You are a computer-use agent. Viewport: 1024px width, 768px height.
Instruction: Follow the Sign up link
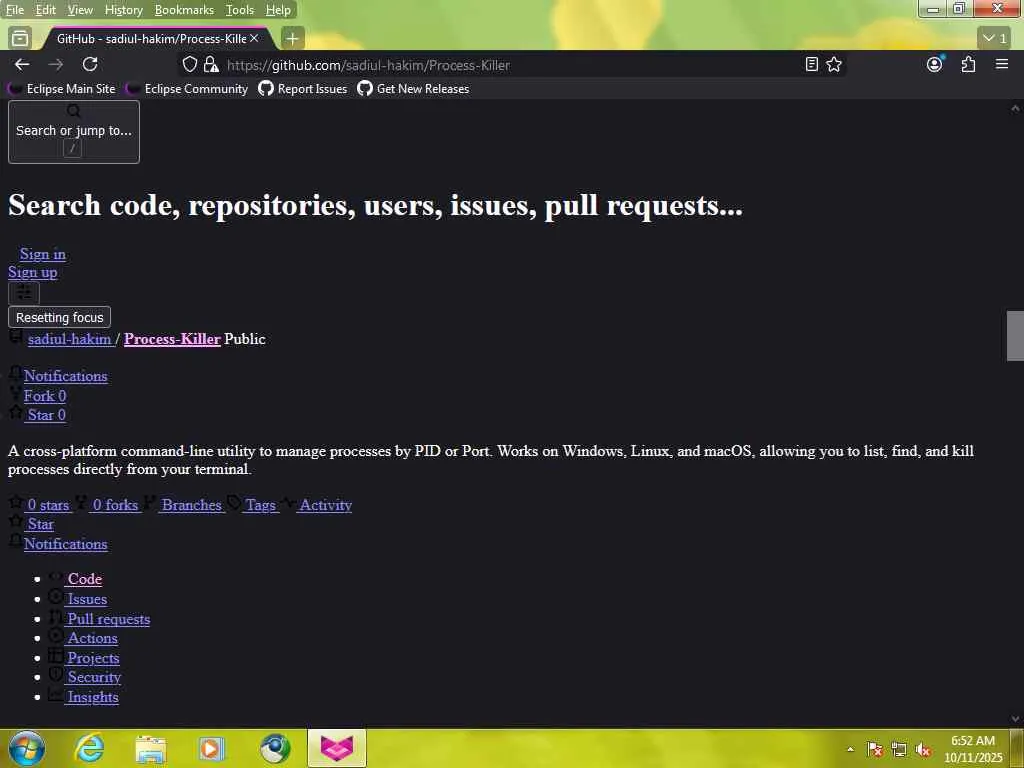[x=33, y=272]
